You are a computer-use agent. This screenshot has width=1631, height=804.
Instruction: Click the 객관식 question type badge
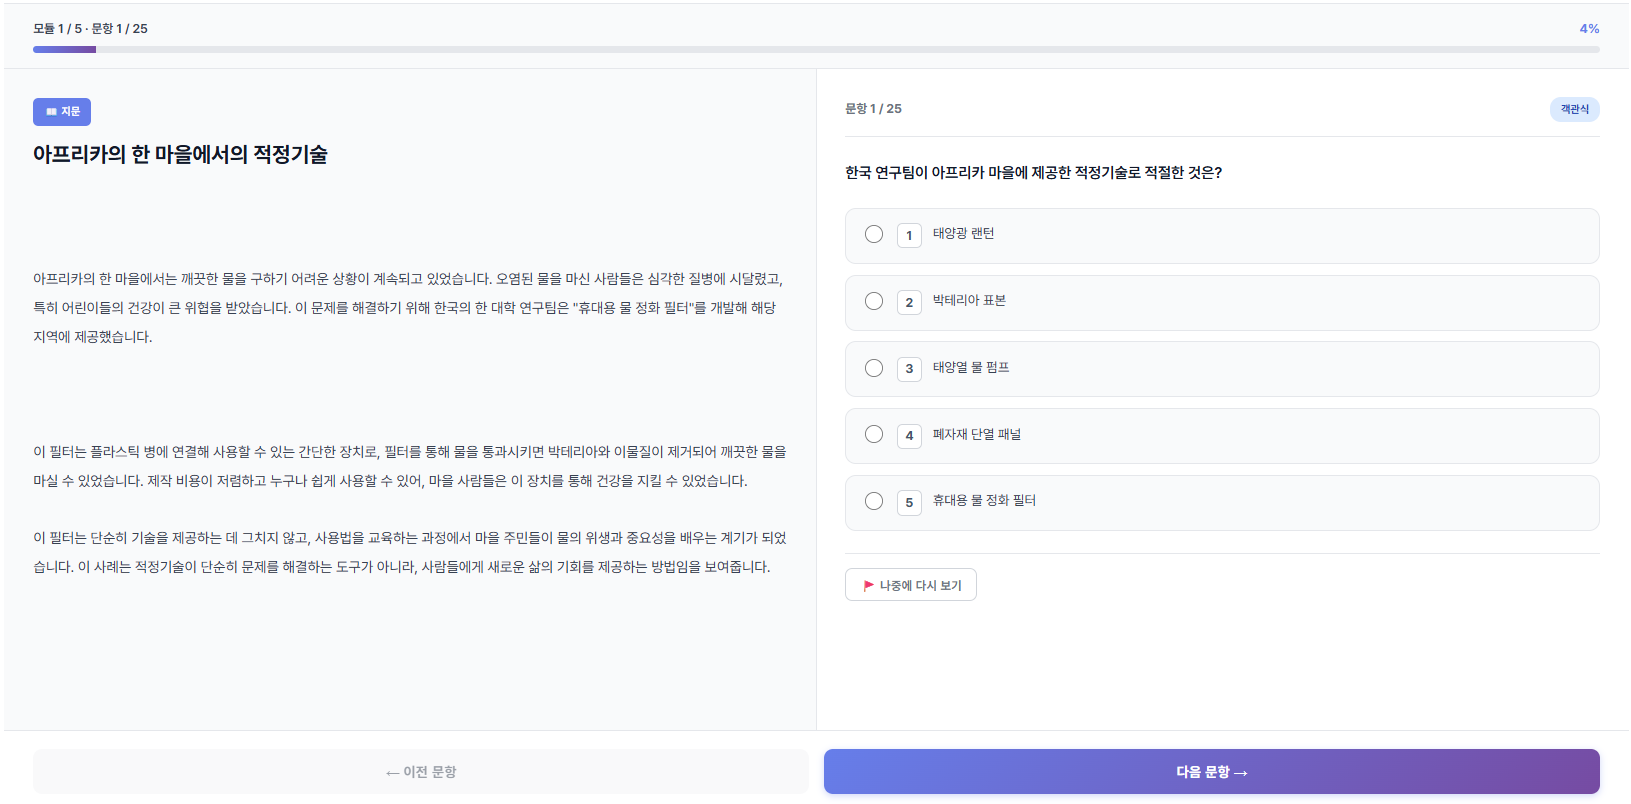click(1574, 109)
